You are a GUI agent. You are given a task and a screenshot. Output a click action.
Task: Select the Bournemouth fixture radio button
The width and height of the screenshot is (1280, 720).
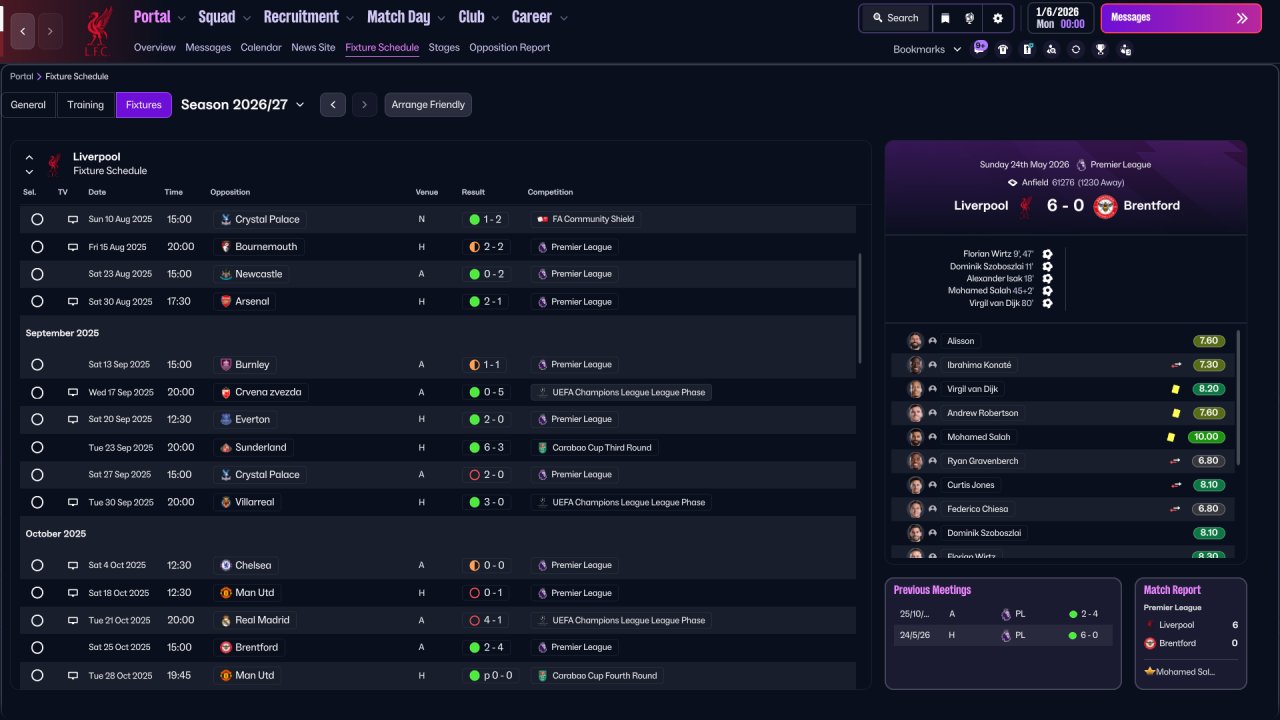tap(37, 247)
